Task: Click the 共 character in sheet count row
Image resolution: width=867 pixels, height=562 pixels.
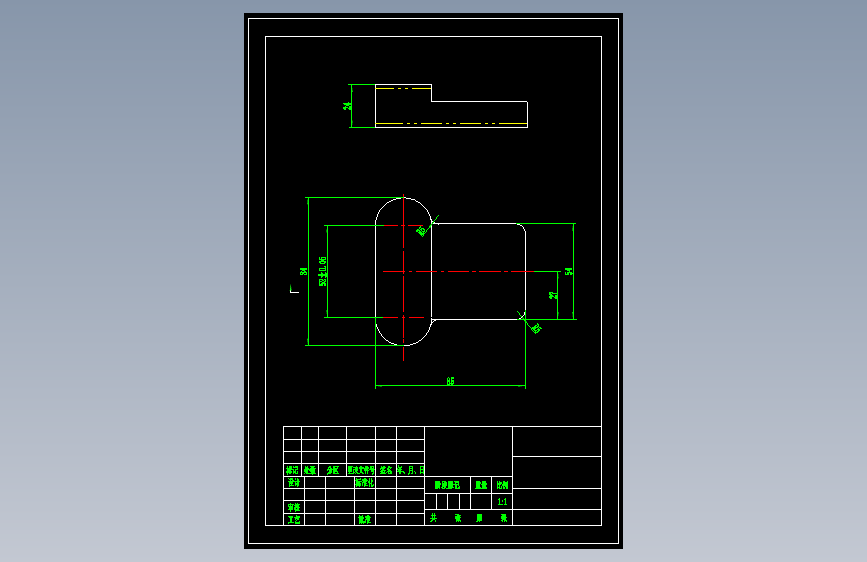Action: point(434,518)
